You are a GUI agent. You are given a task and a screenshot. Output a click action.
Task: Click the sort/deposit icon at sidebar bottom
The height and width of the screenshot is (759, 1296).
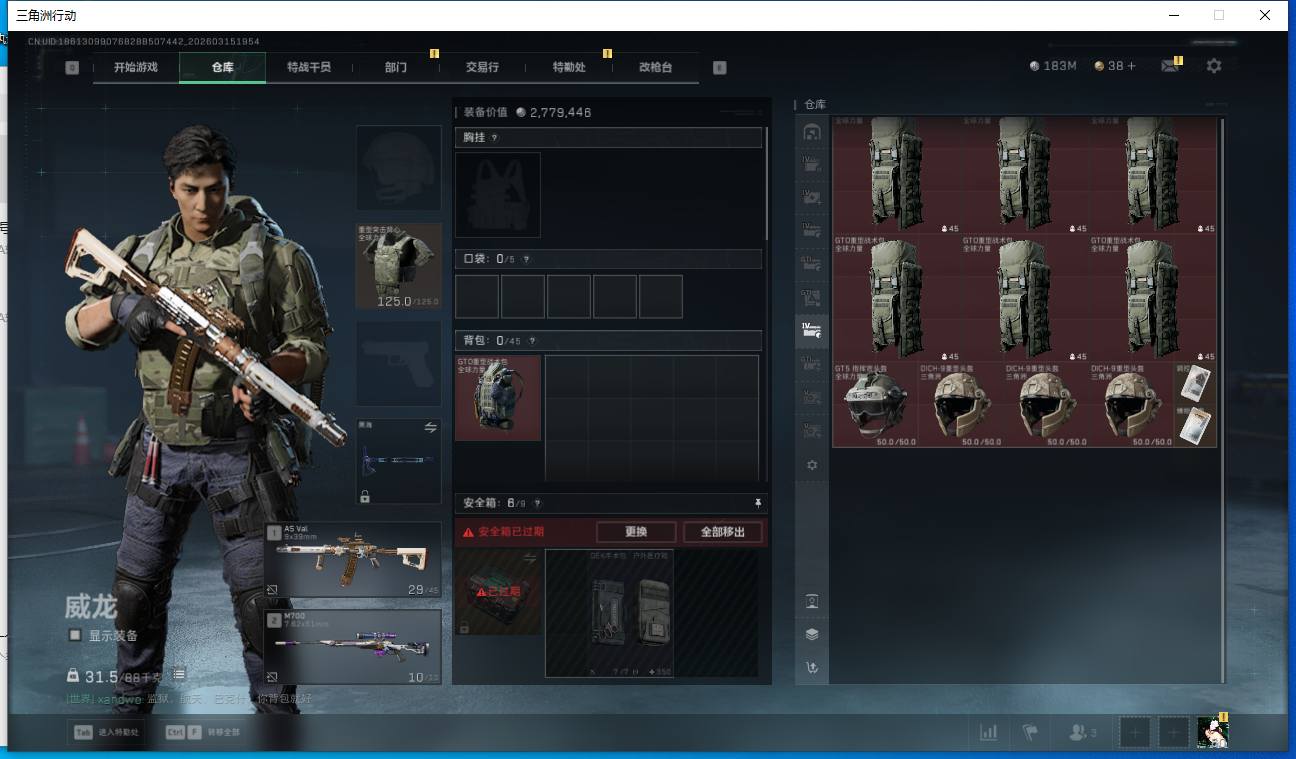coord(812,668)
